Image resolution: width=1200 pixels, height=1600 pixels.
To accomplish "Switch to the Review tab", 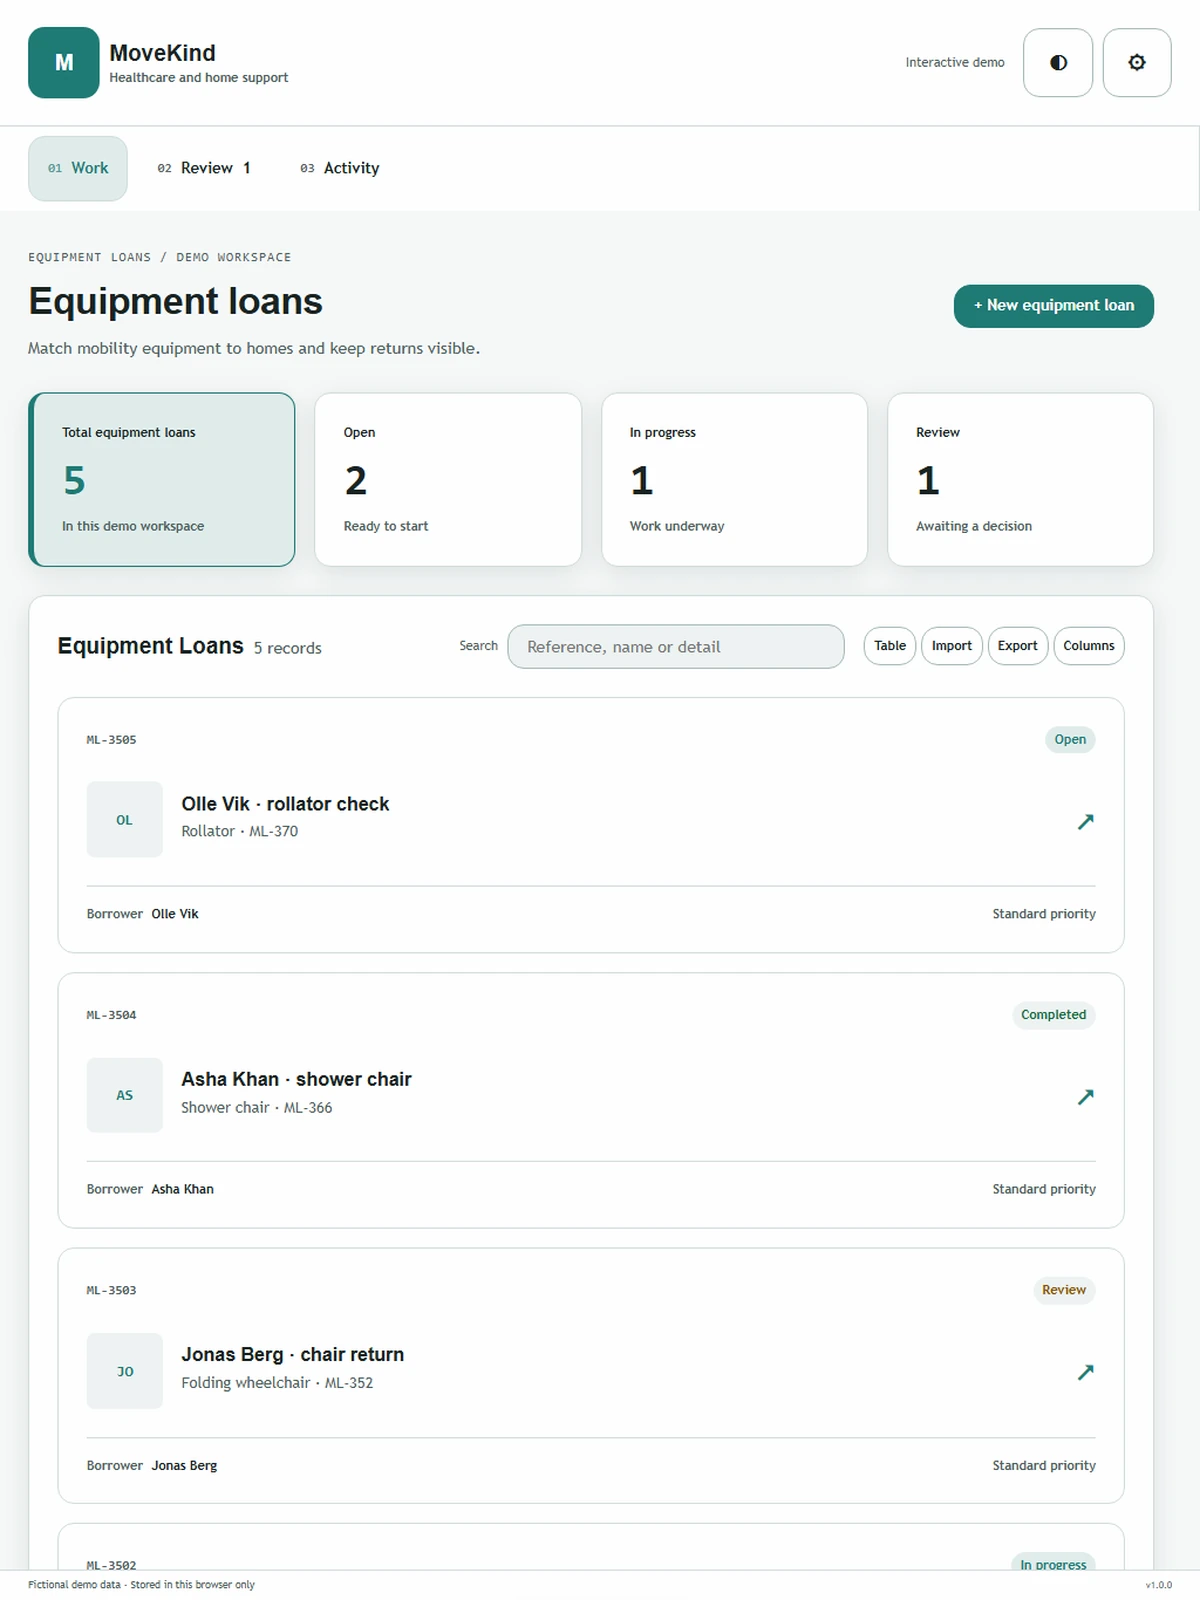I will coord(204,168).
